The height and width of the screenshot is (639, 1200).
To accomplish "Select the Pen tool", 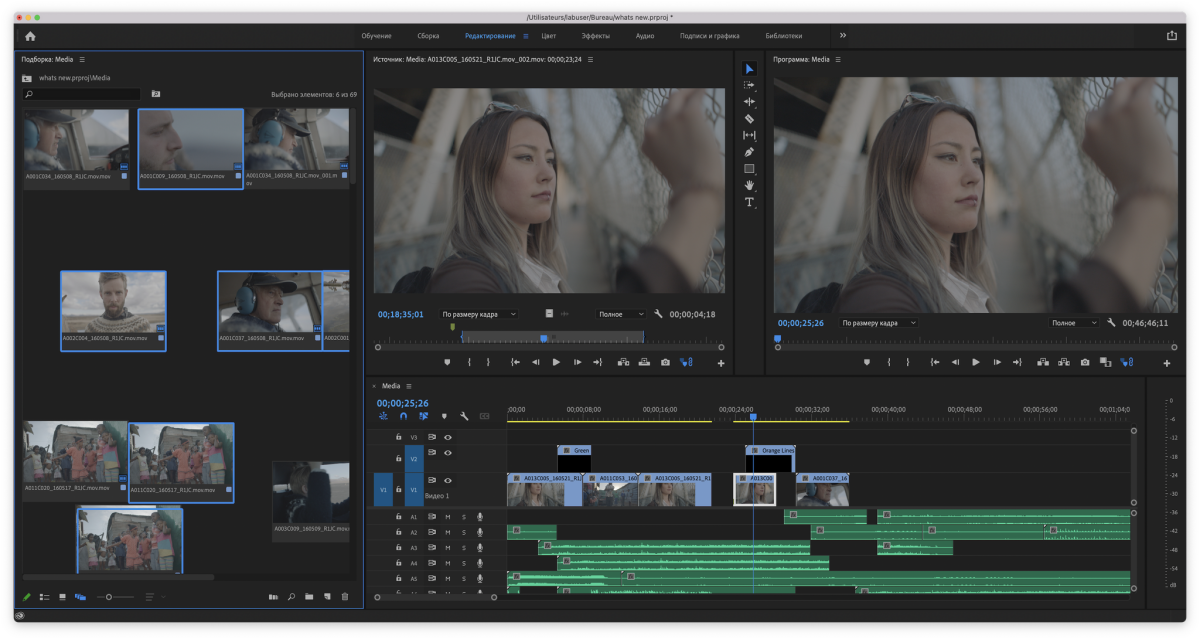I will 750,152.
